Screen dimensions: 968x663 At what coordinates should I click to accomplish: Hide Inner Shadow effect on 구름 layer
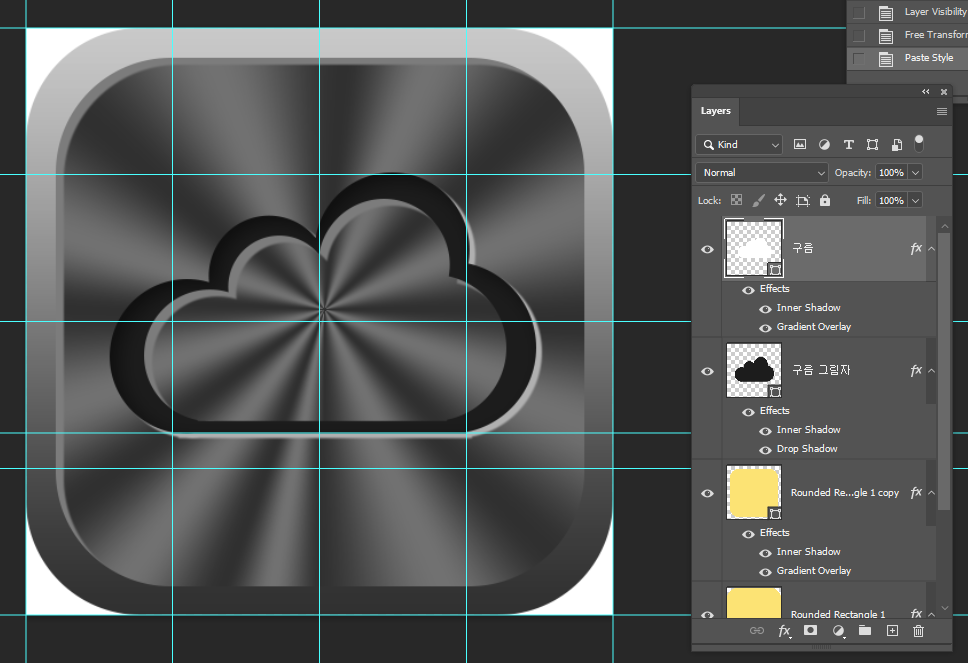[765, 309]
